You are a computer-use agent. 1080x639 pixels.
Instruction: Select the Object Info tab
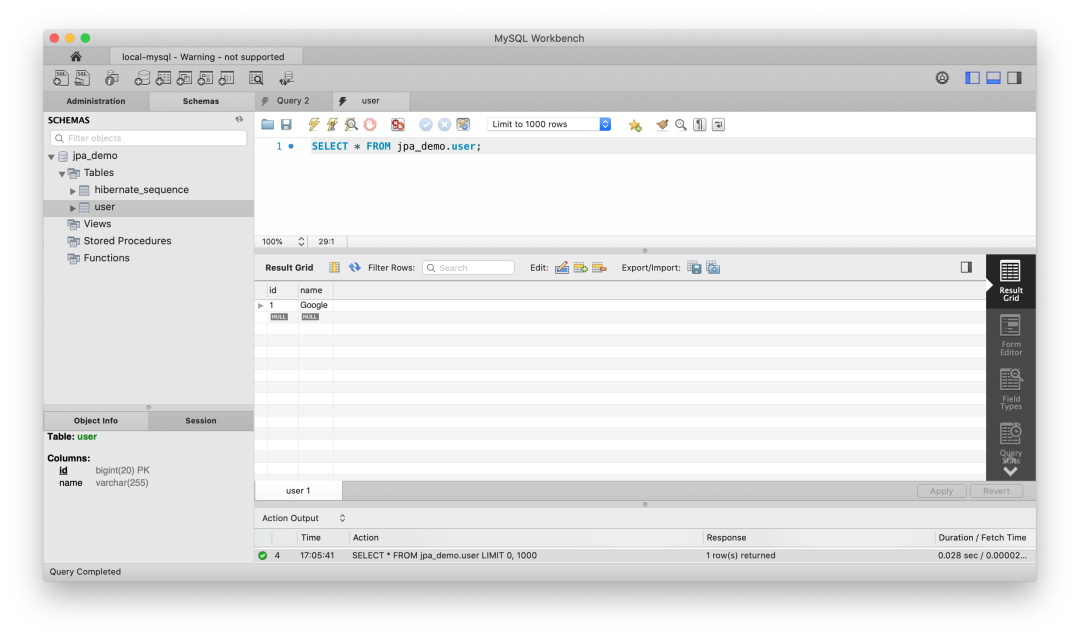click(96, 421)
